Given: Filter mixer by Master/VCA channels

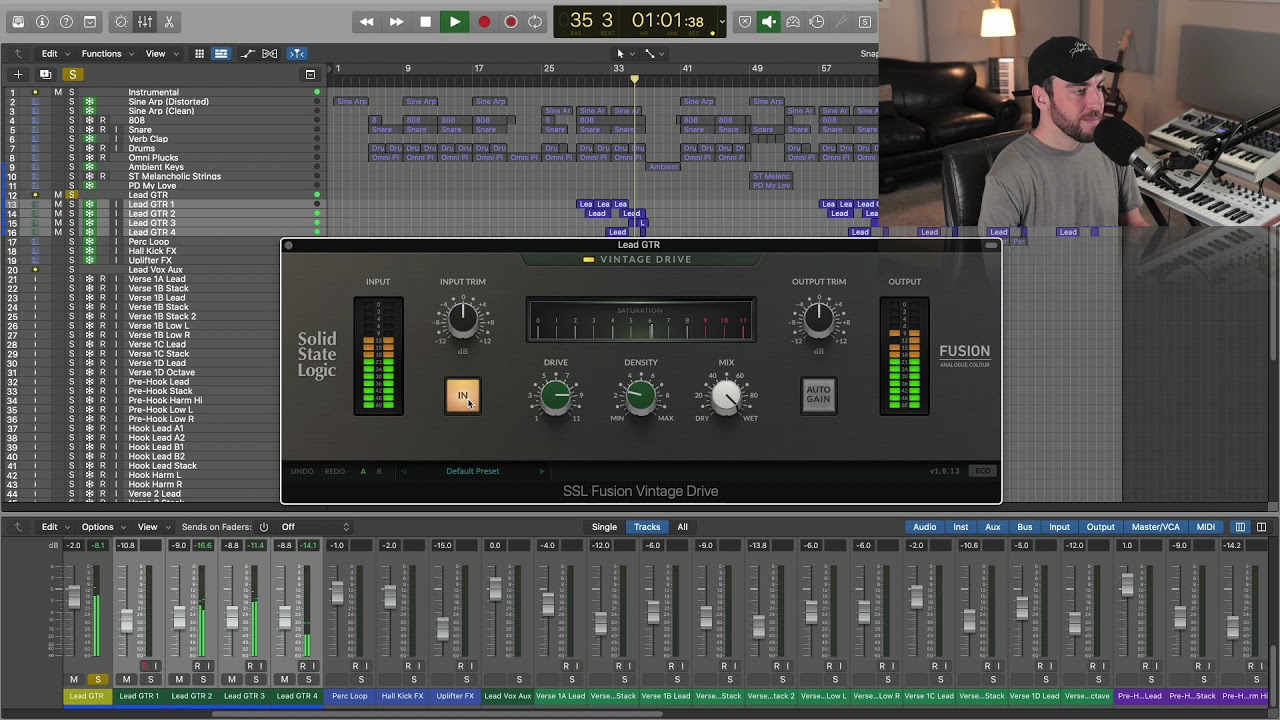Looking at the screenshot, I should coord(1155,527).
